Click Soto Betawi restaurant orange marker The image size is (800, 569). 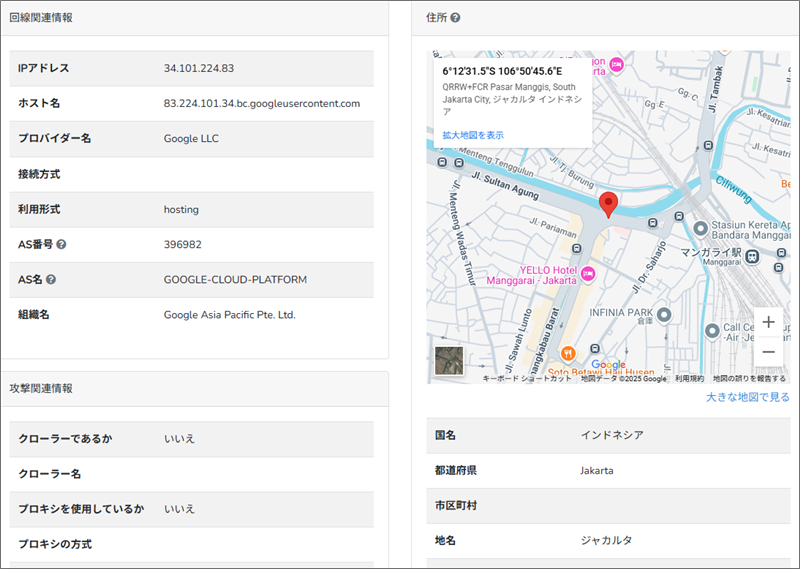coord(568,353)
